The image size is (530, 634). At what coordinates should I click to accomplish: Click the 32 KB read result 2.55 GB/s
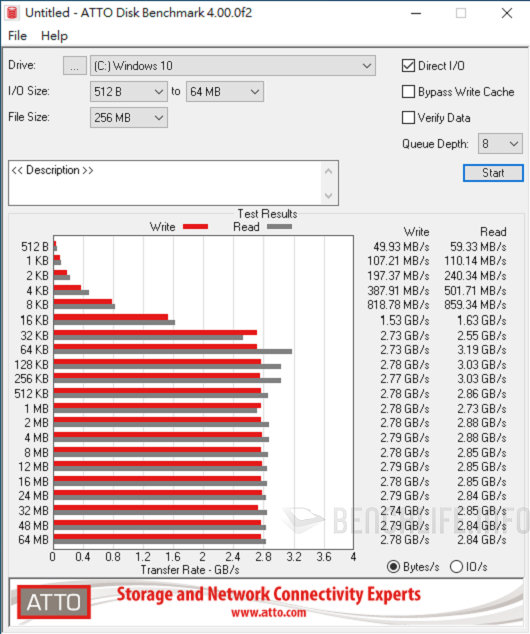(482, 336)
